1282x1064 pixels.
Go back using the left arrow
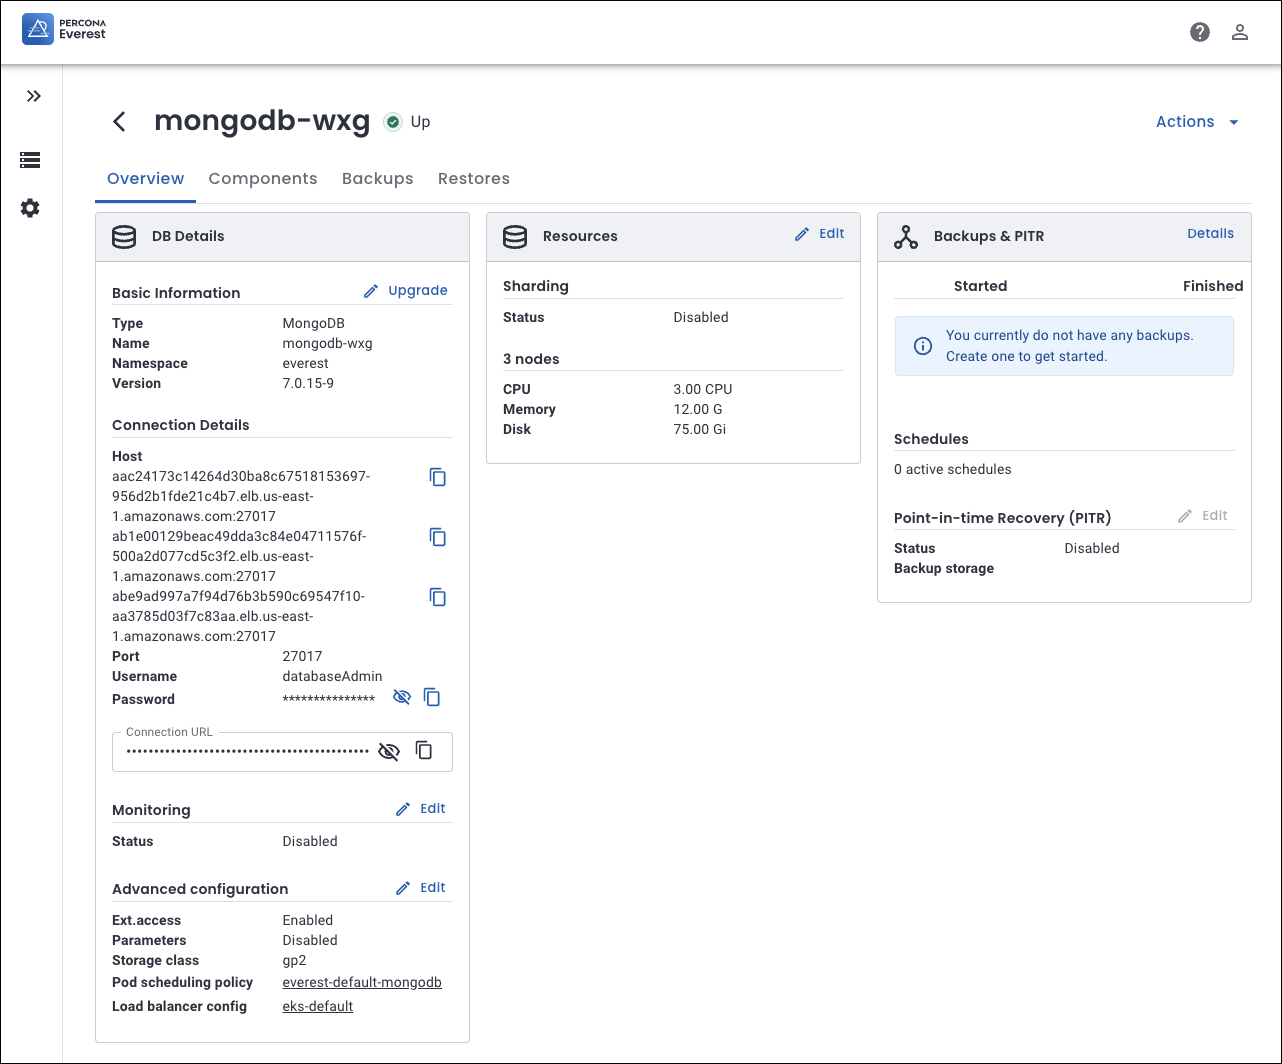point(119,122)
